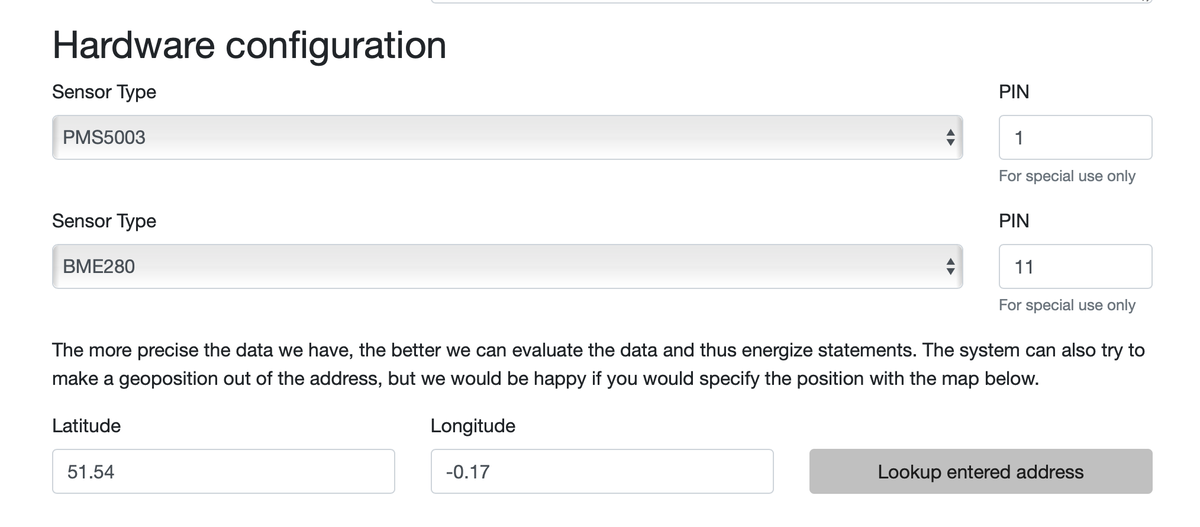This screenshot has width=1200, height=527.
Task: Click the Hardware configuration heading
Action: [x=249, y=45]
